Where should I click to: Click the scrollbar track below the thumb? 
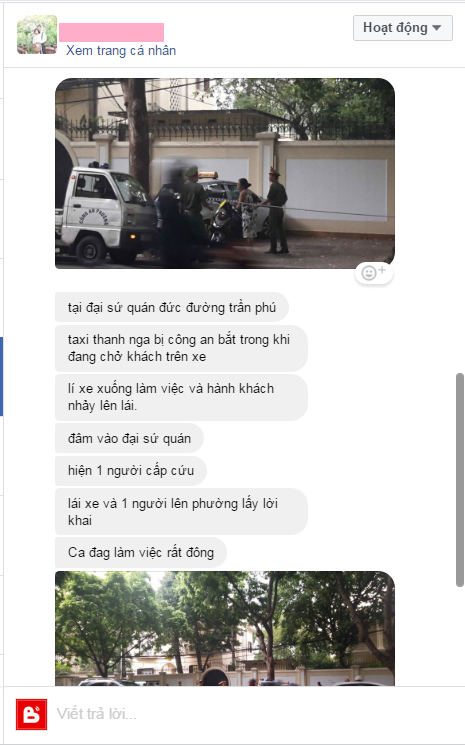click(x=459, y=637)
